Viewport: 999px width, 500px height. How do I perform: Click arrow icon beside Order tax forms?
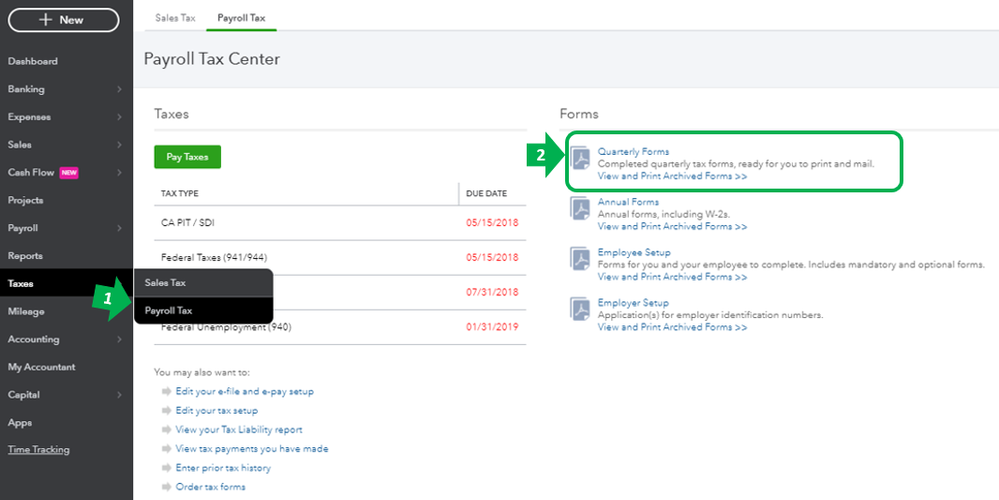tap(167, 487)
